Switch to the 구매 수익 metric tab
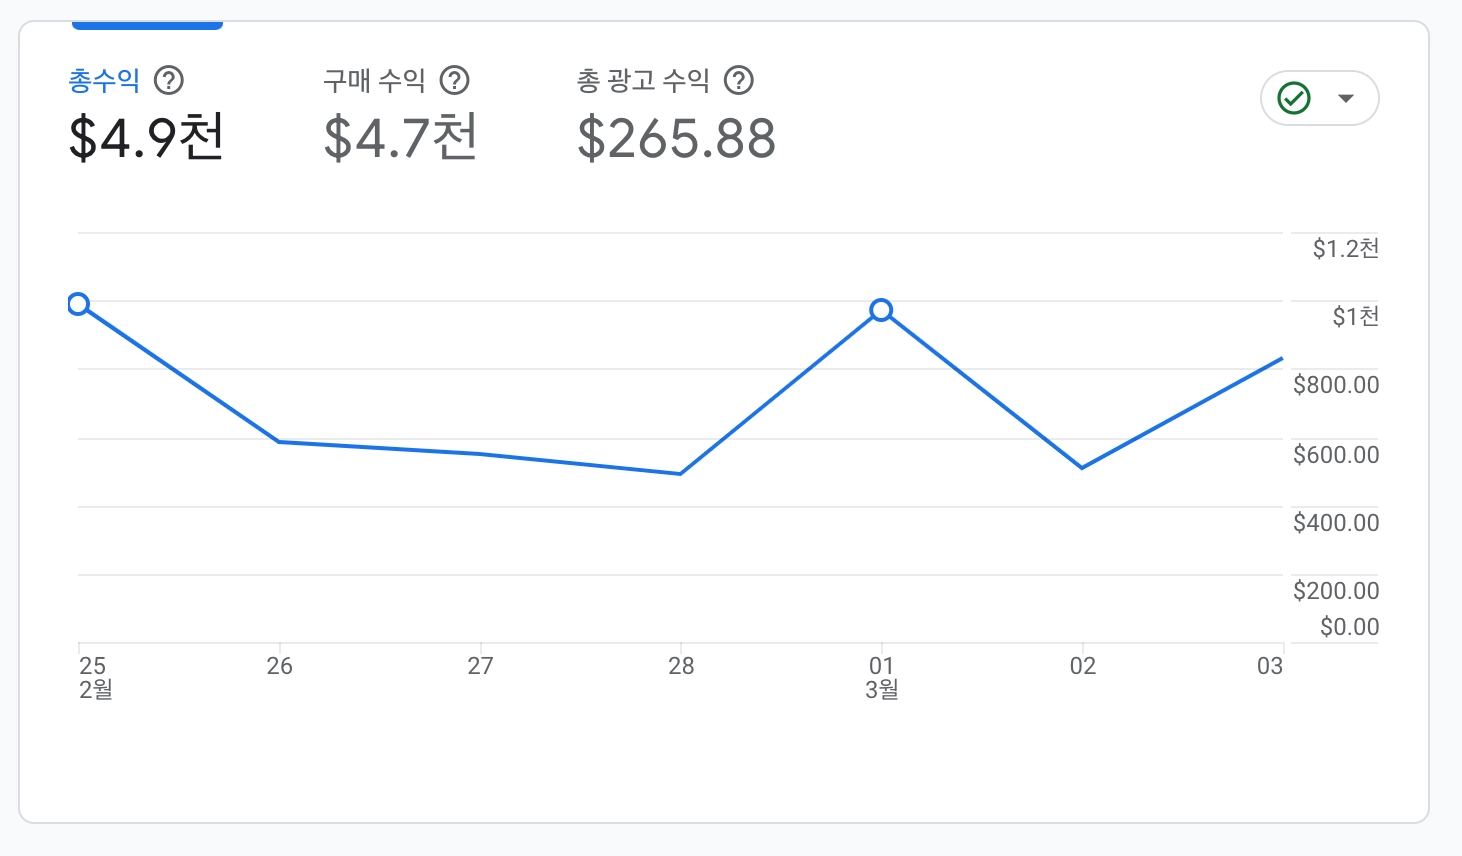 click(374, 80)
